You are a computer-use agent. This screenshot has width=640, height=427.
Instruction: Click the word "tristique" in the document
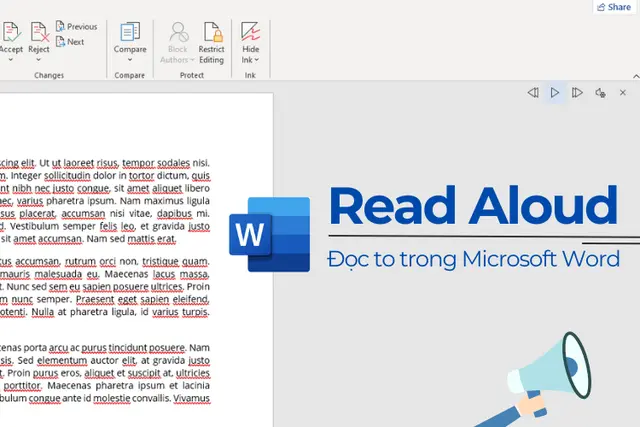[x=159, y=261]
